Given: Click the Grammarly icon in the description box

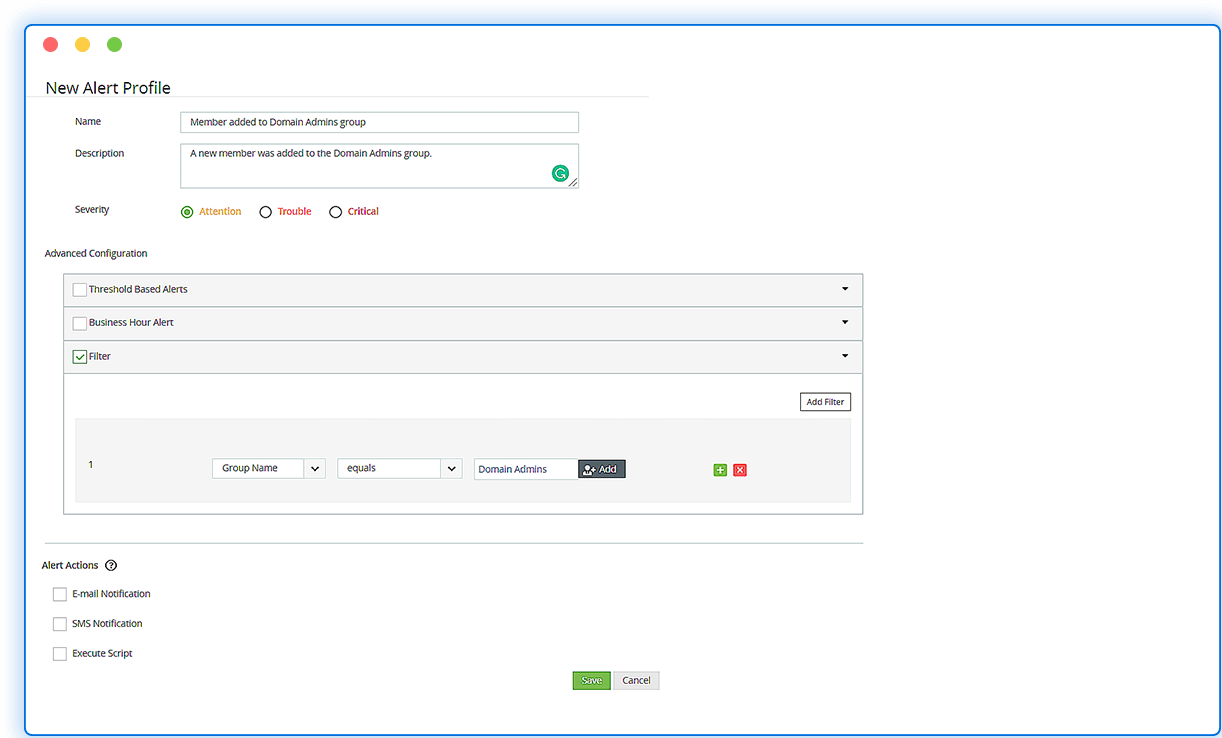Looking at the screenshot, I should [x=561, y=173].
